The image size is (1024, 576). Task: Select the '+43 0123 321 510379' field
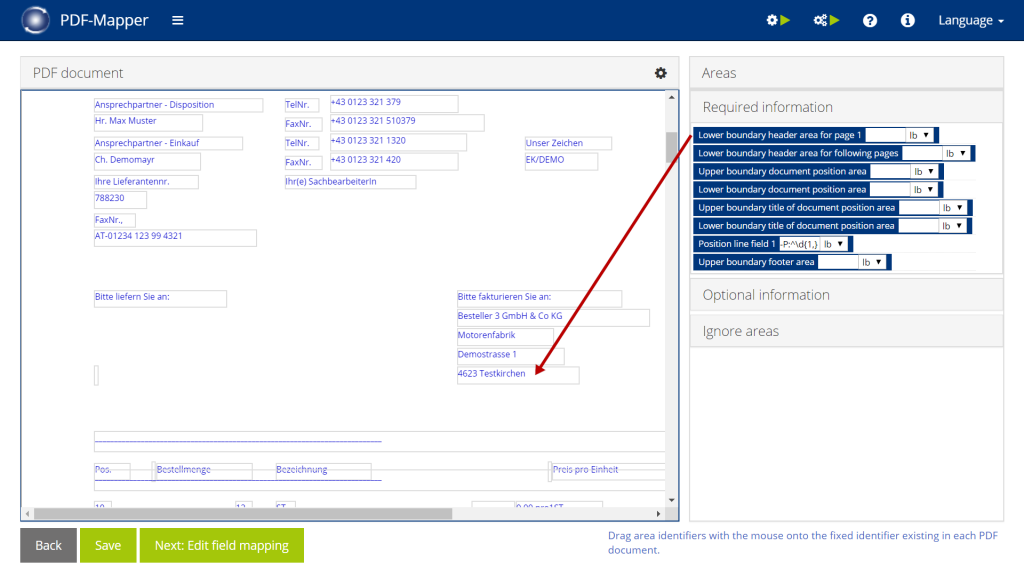point(407,122)
